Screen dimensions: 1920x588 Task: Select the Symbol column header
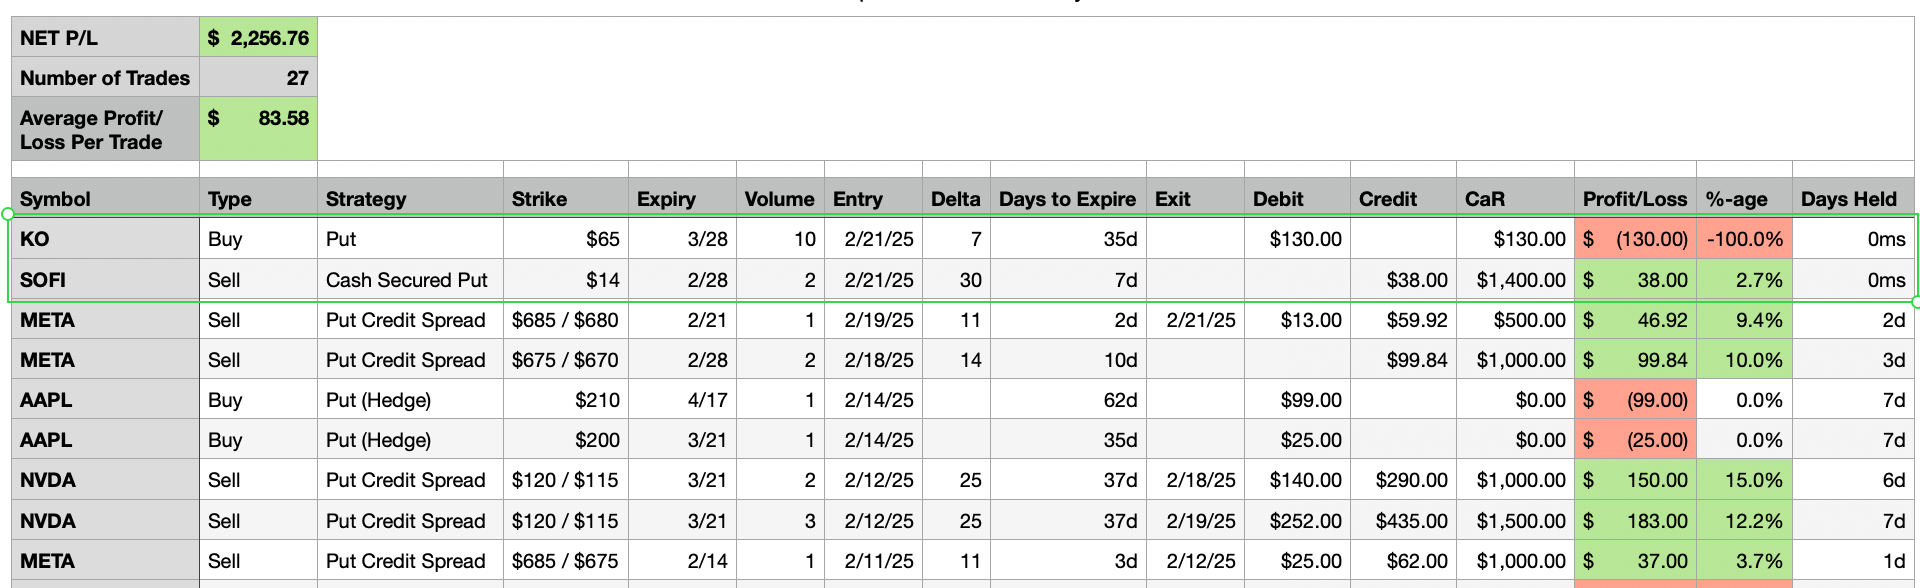[105, 198]
